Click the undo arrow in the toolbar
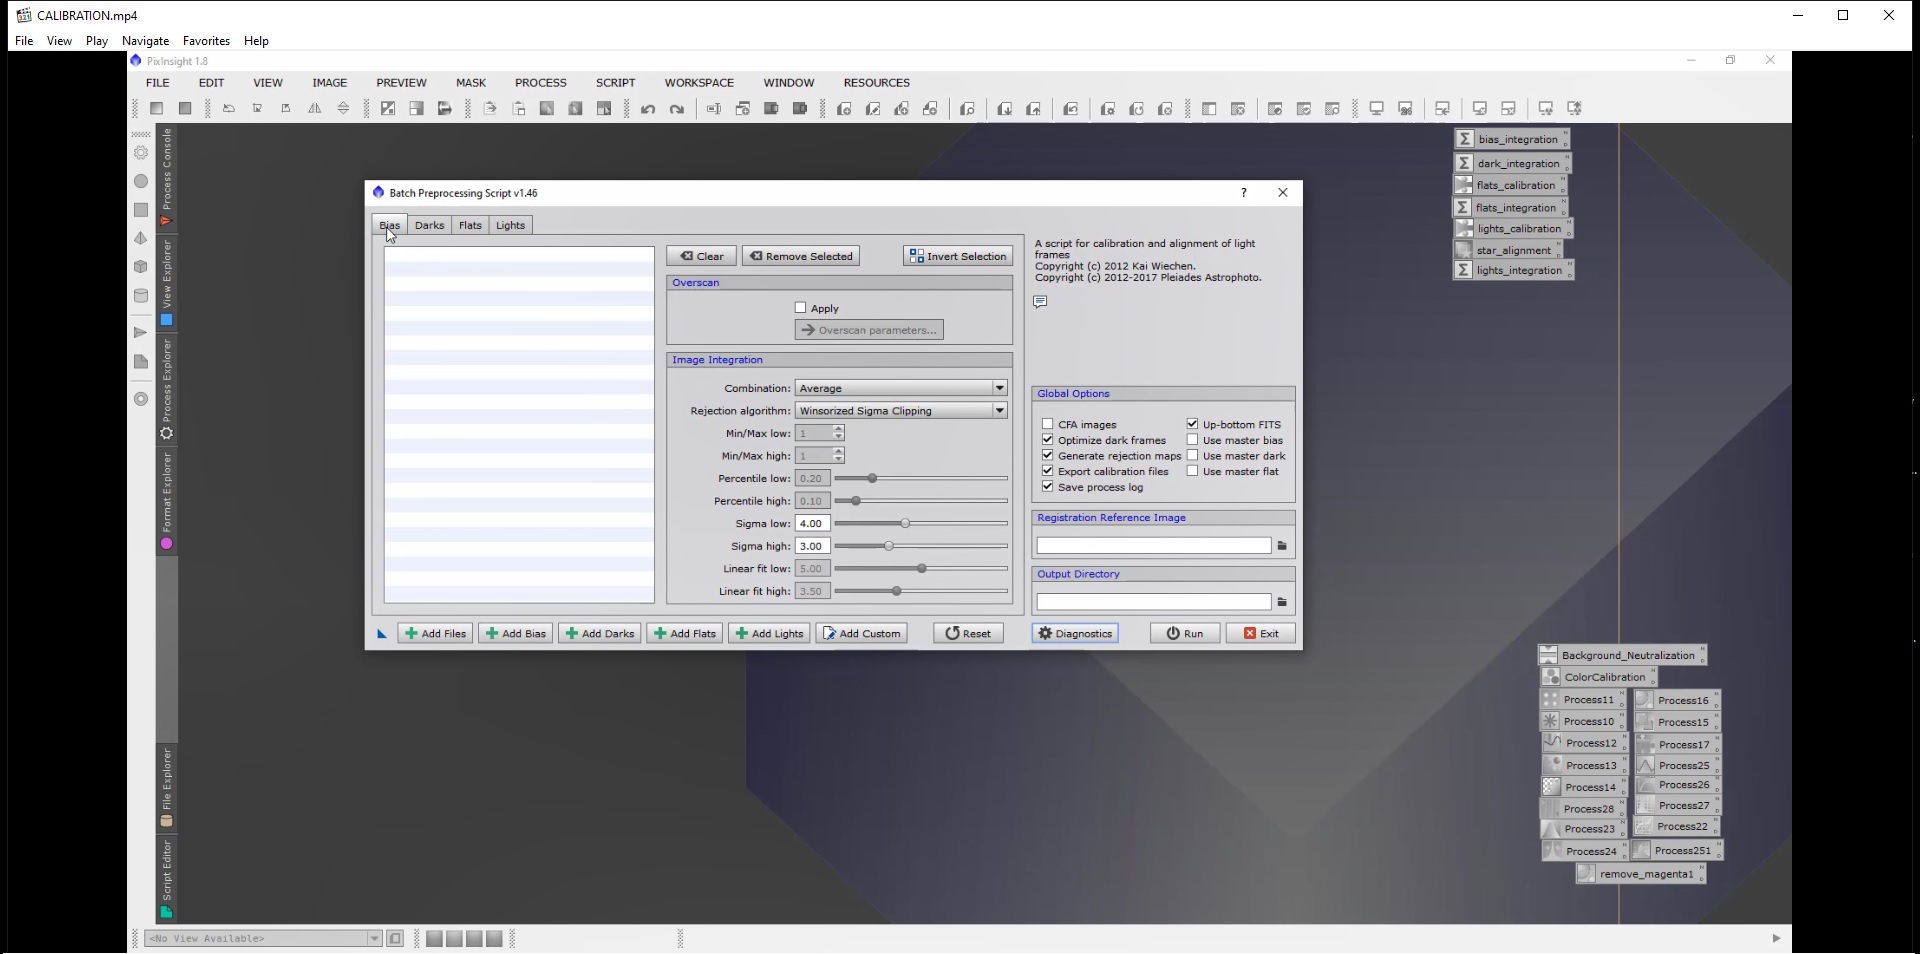This screenshot has width=1920, height=954. 648,109
